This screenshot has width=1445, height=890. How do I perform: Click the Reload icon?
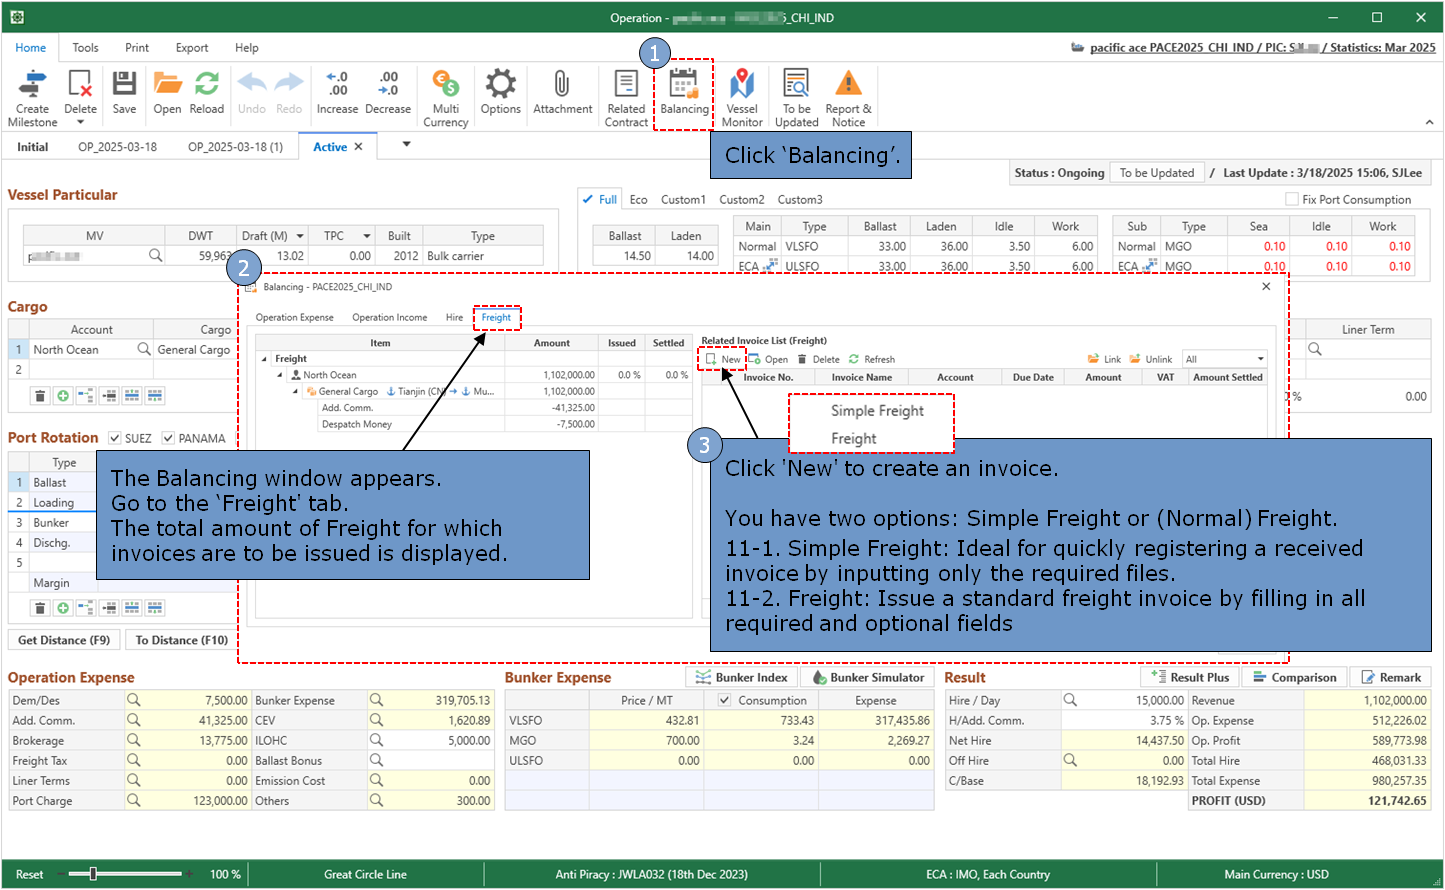pos(207,93)
